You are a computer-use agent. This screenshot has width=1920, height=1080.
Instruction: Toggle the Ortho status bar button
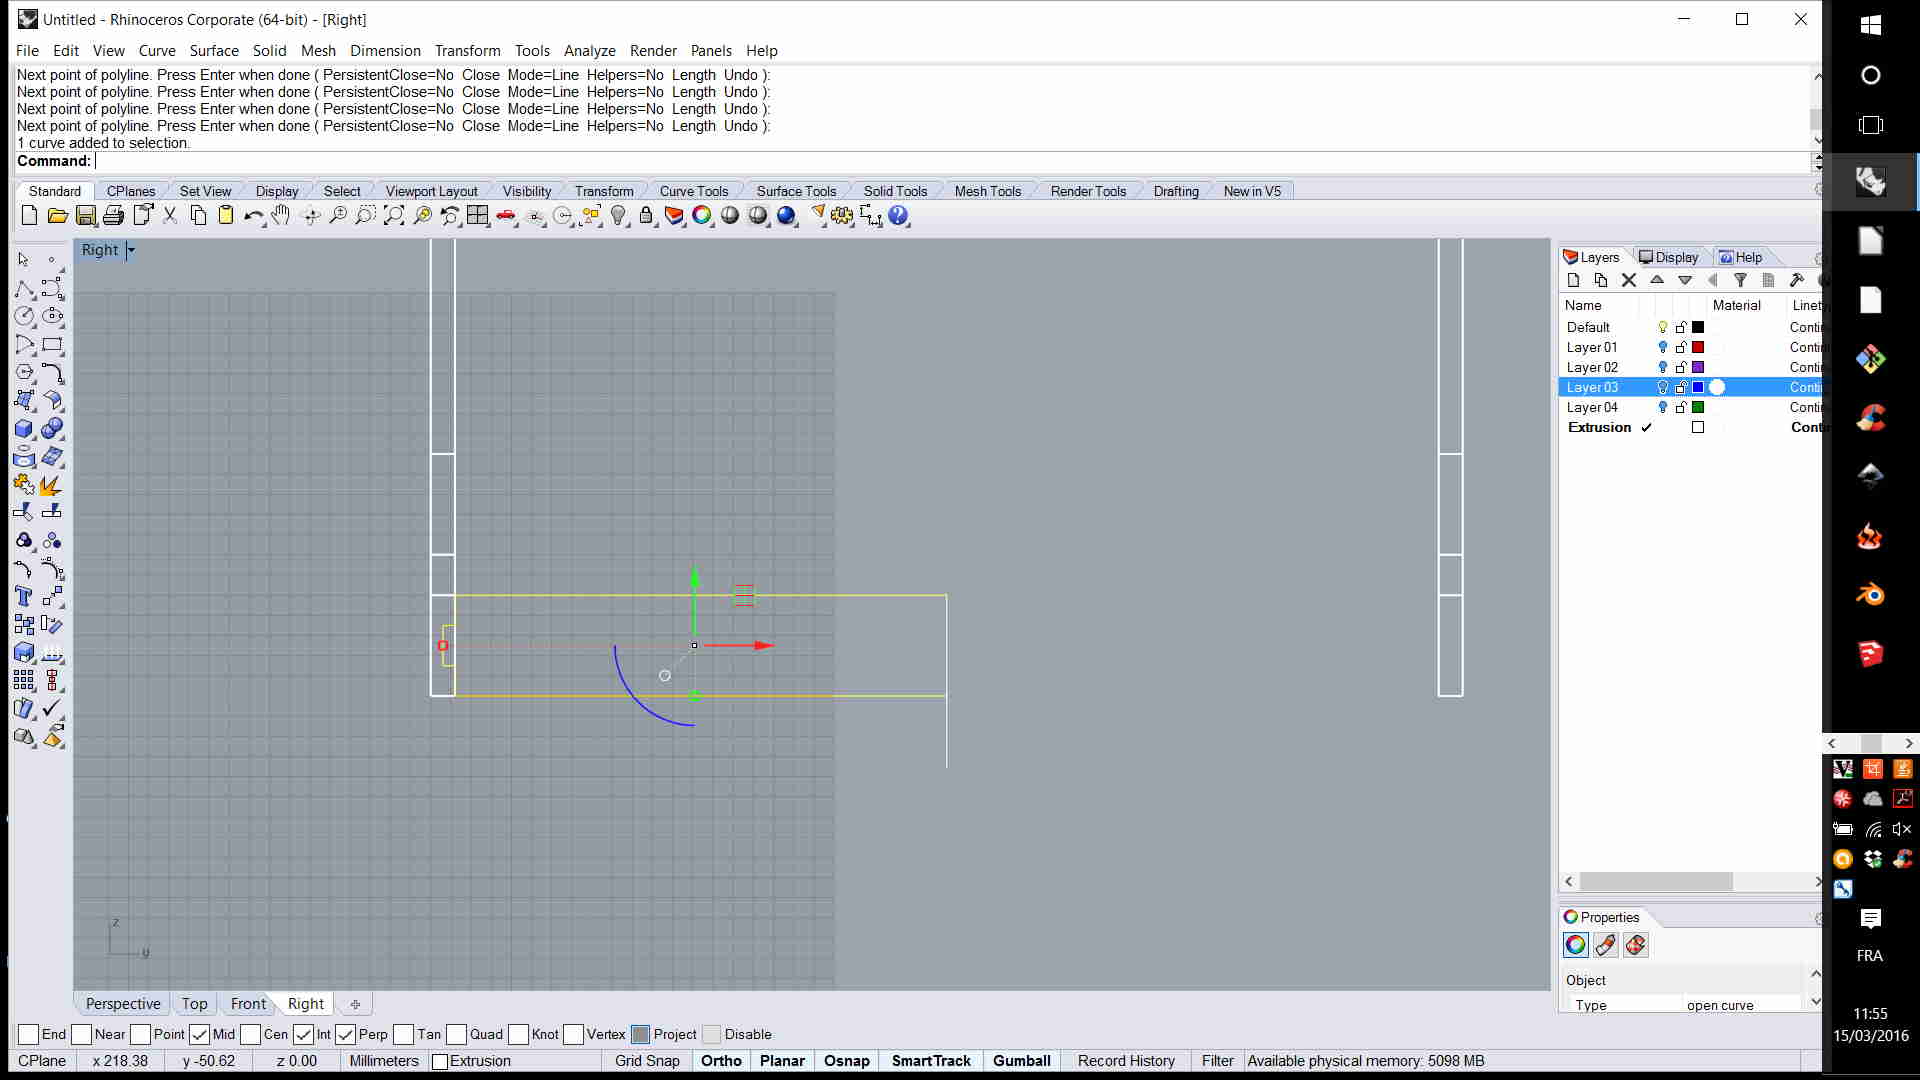[721, 1061]
